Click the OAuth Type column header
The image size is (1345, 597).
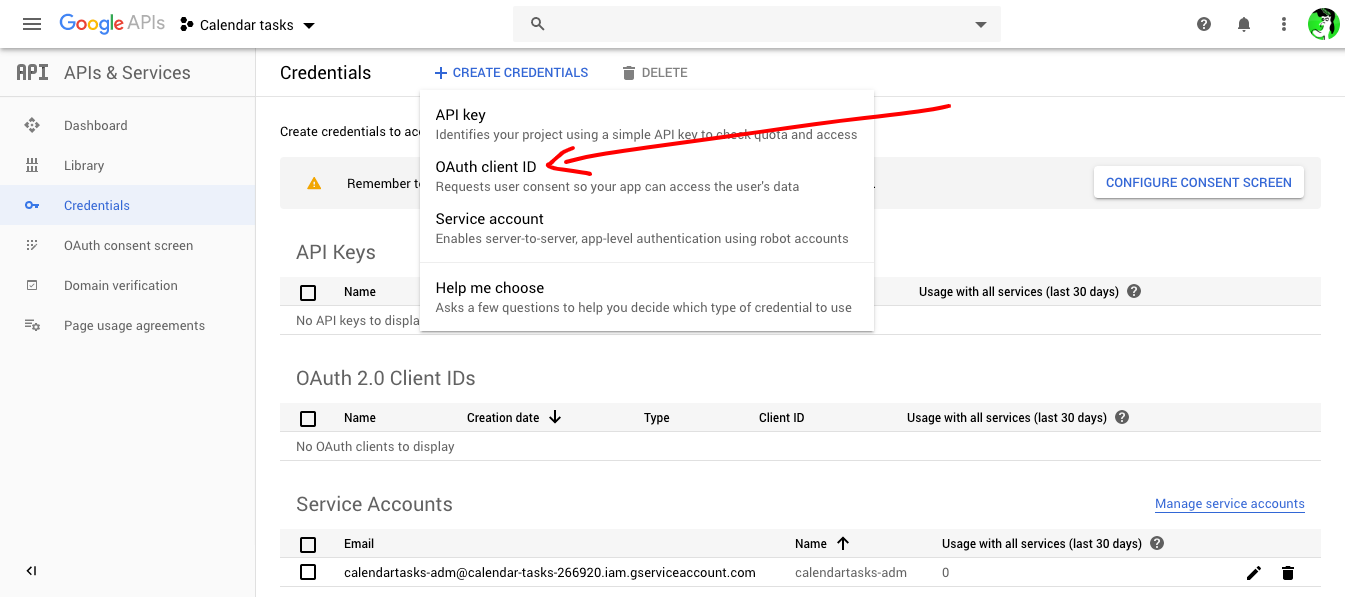click(657, 418)
